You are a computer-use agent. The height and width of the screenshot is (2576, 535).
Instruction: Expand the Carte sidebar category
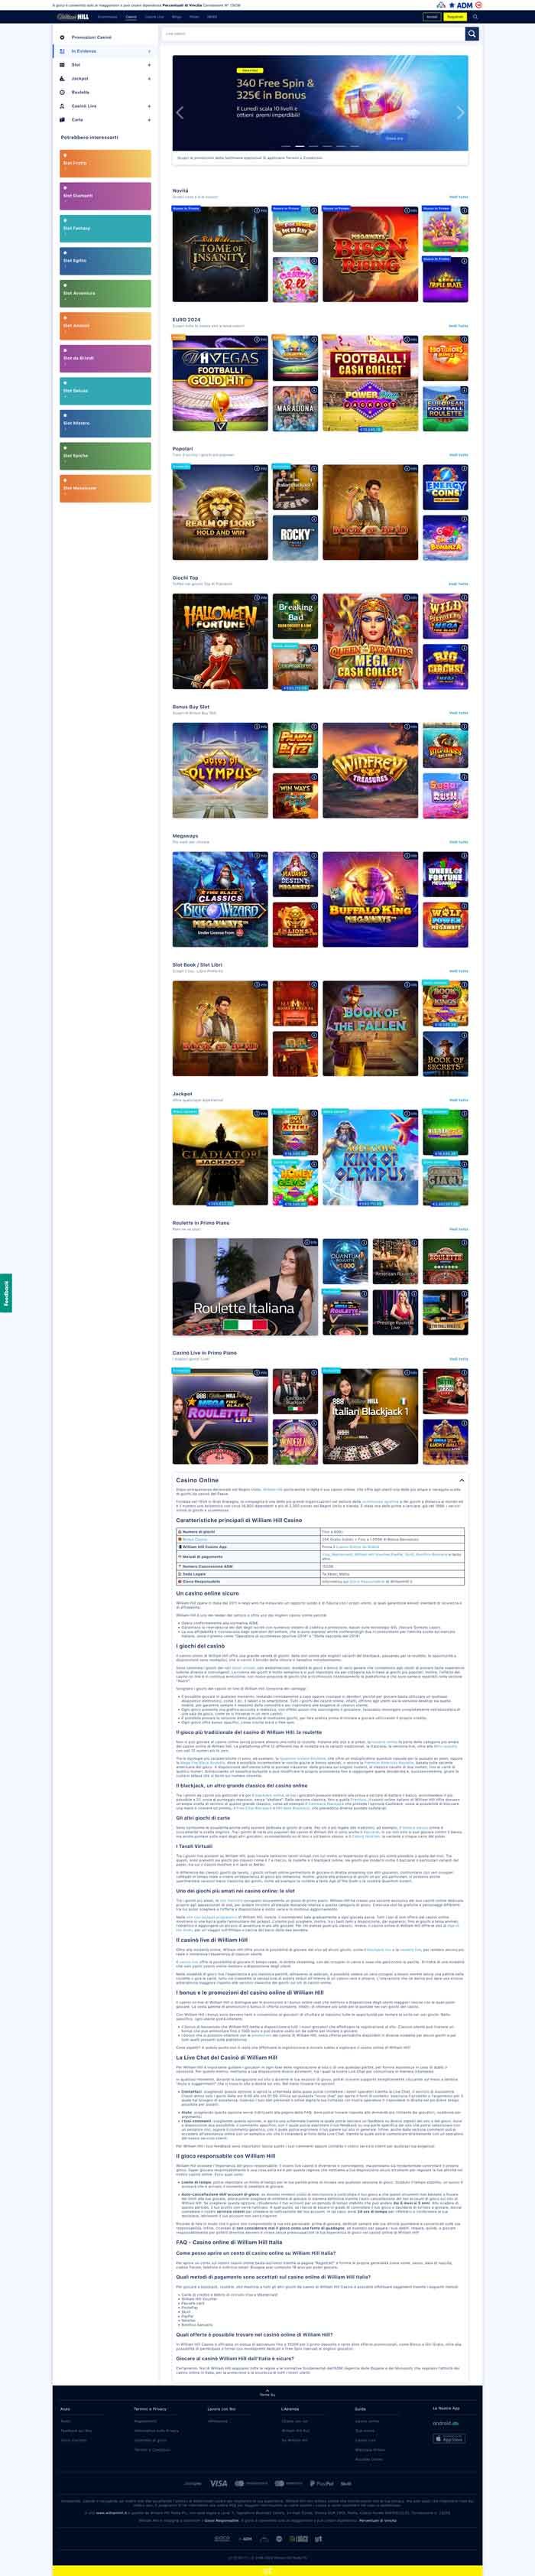tap(149, 119)
